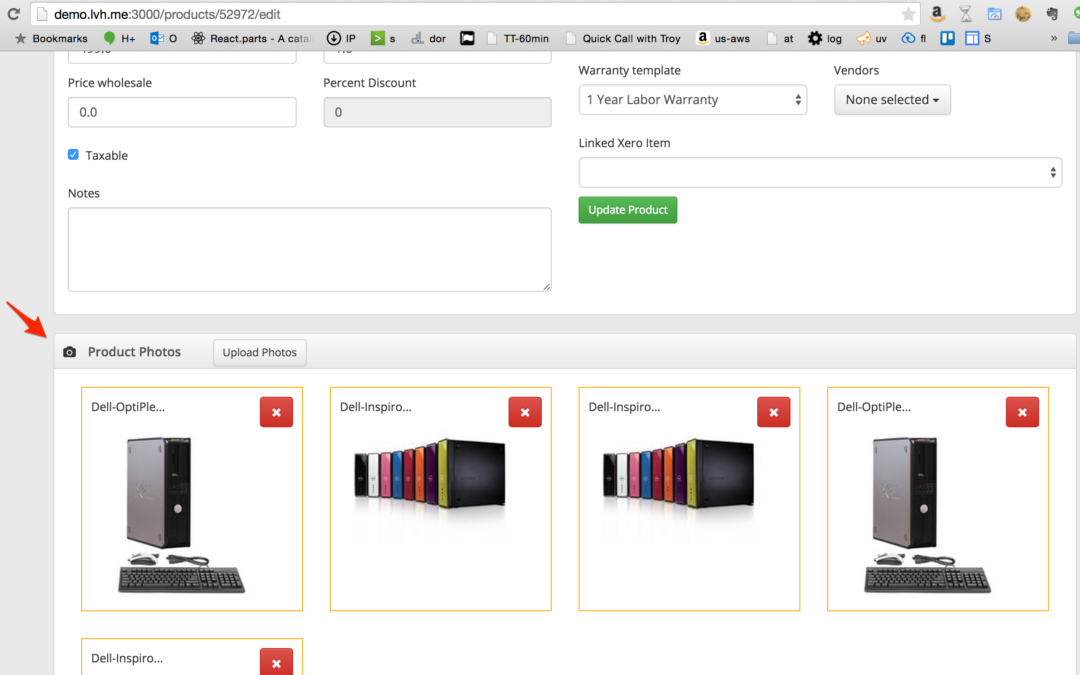Open the us-aws Amazon bookmark
Image resolution: width=1080 pixels, height=675 pixels.
click(723, 39)
